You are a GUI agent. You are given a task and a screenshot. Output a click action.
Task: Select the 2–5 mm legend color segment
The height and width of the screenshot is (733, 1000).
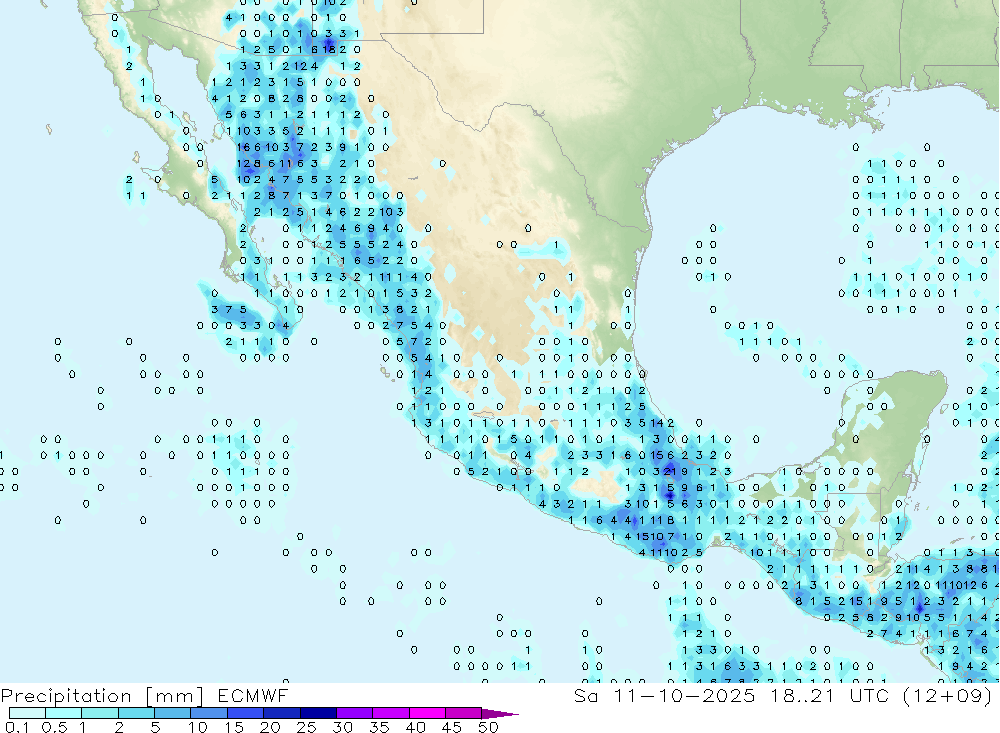(x=136, y=713)
